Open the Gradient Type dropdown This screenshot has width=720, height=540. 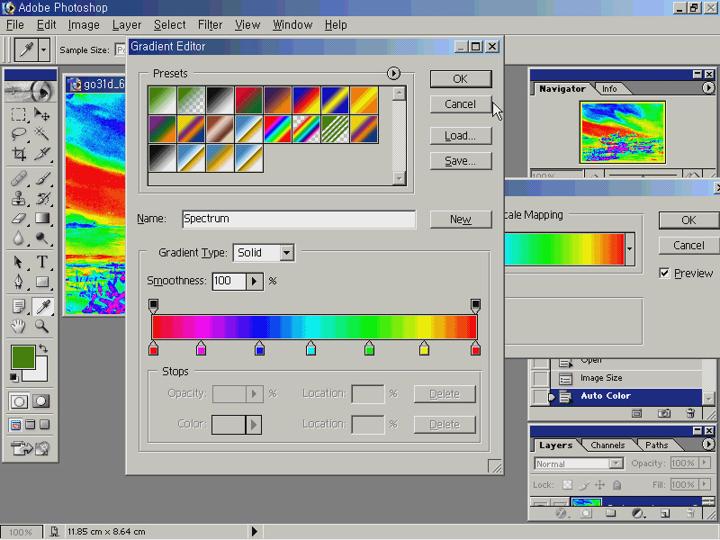click(x=287, y=253)
